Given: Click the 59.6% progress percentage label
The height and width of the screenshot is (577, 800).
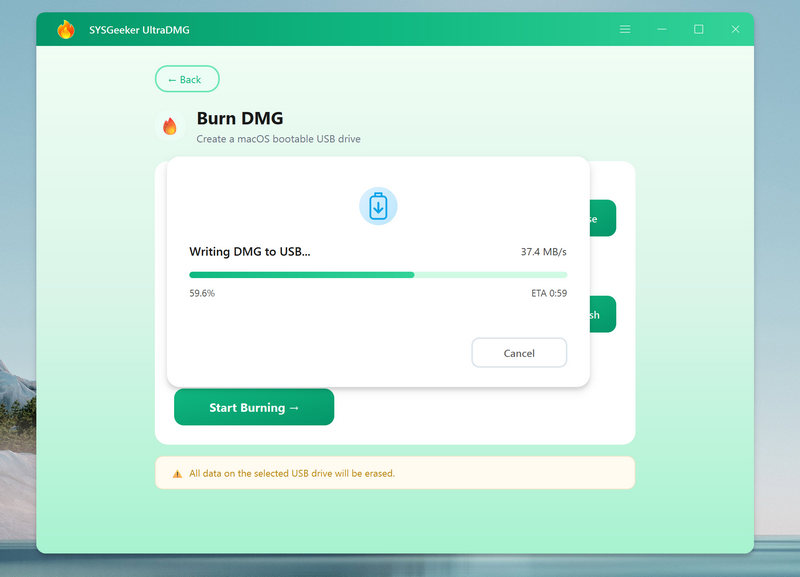Looking at the screenshot, I should 202,294.
